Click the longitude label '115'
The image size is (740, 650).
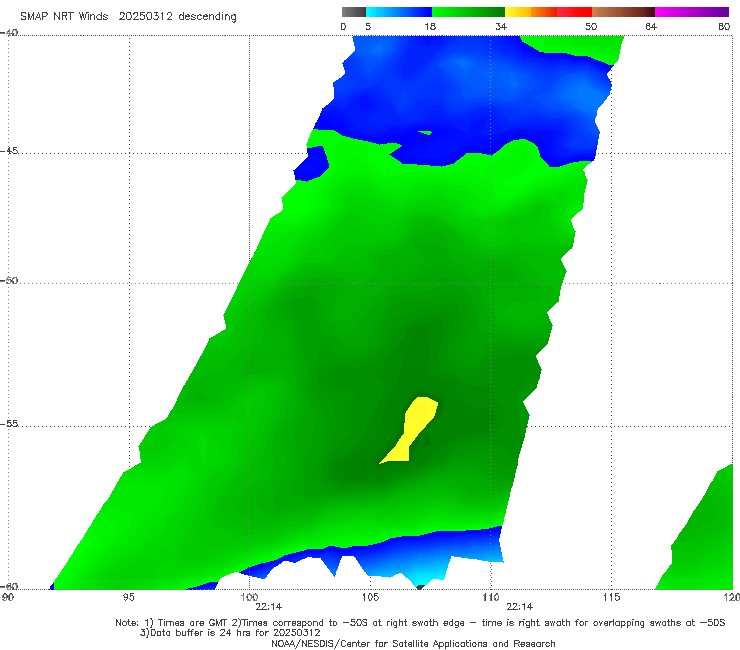tap(611, 597)
